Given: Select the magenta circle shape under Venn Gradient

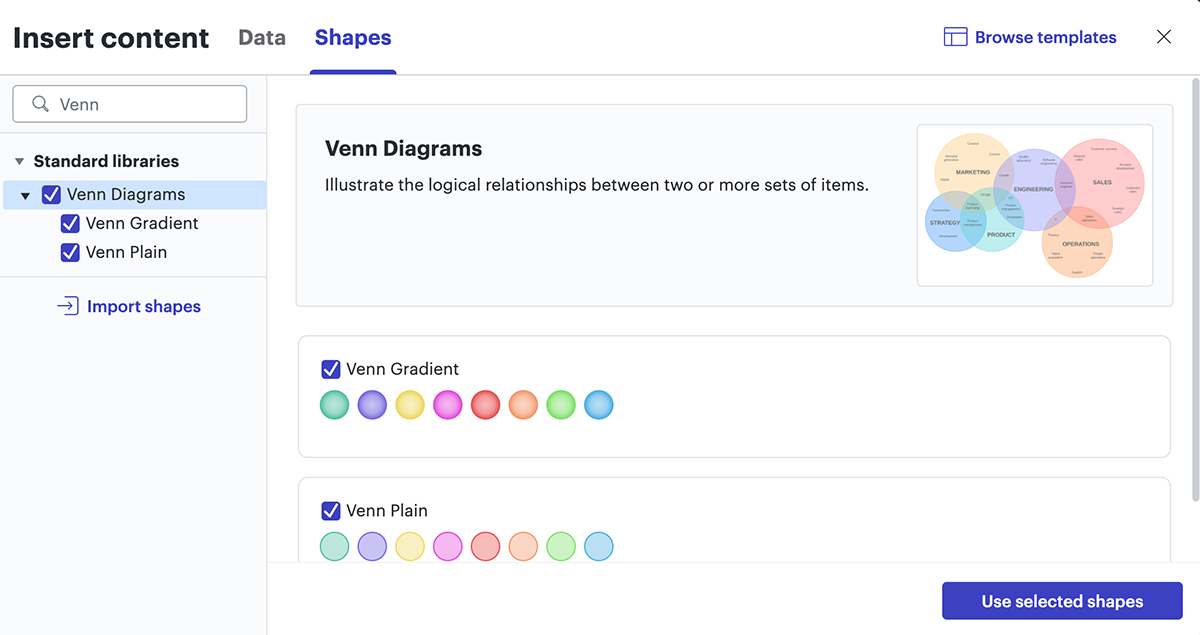Looking at the screenshot, I should (448, 405).
